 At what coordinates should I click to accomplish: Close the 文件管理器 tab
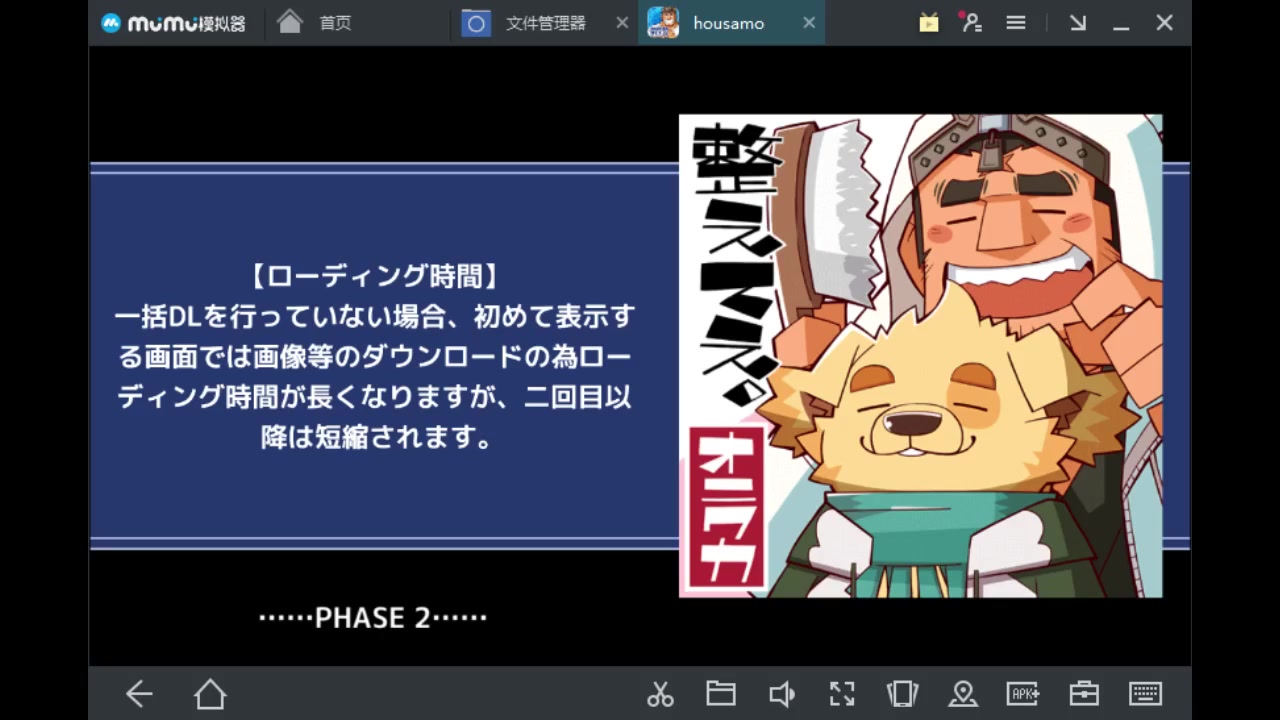622,22
